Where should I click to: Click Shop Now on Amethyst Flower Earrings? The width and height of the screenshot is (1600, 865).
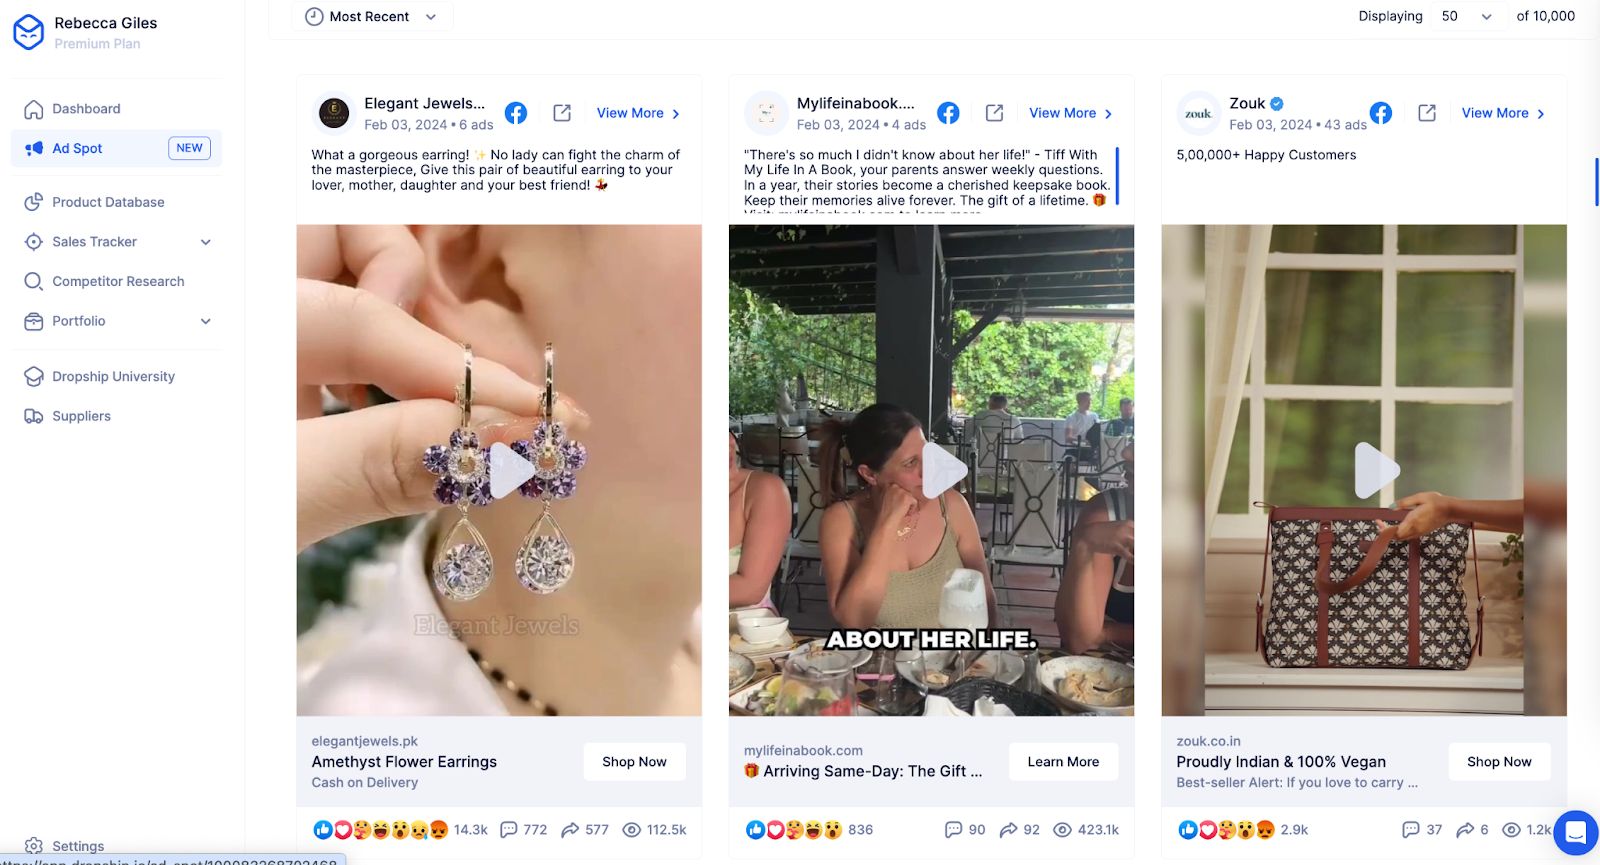(x=634, y=762)
